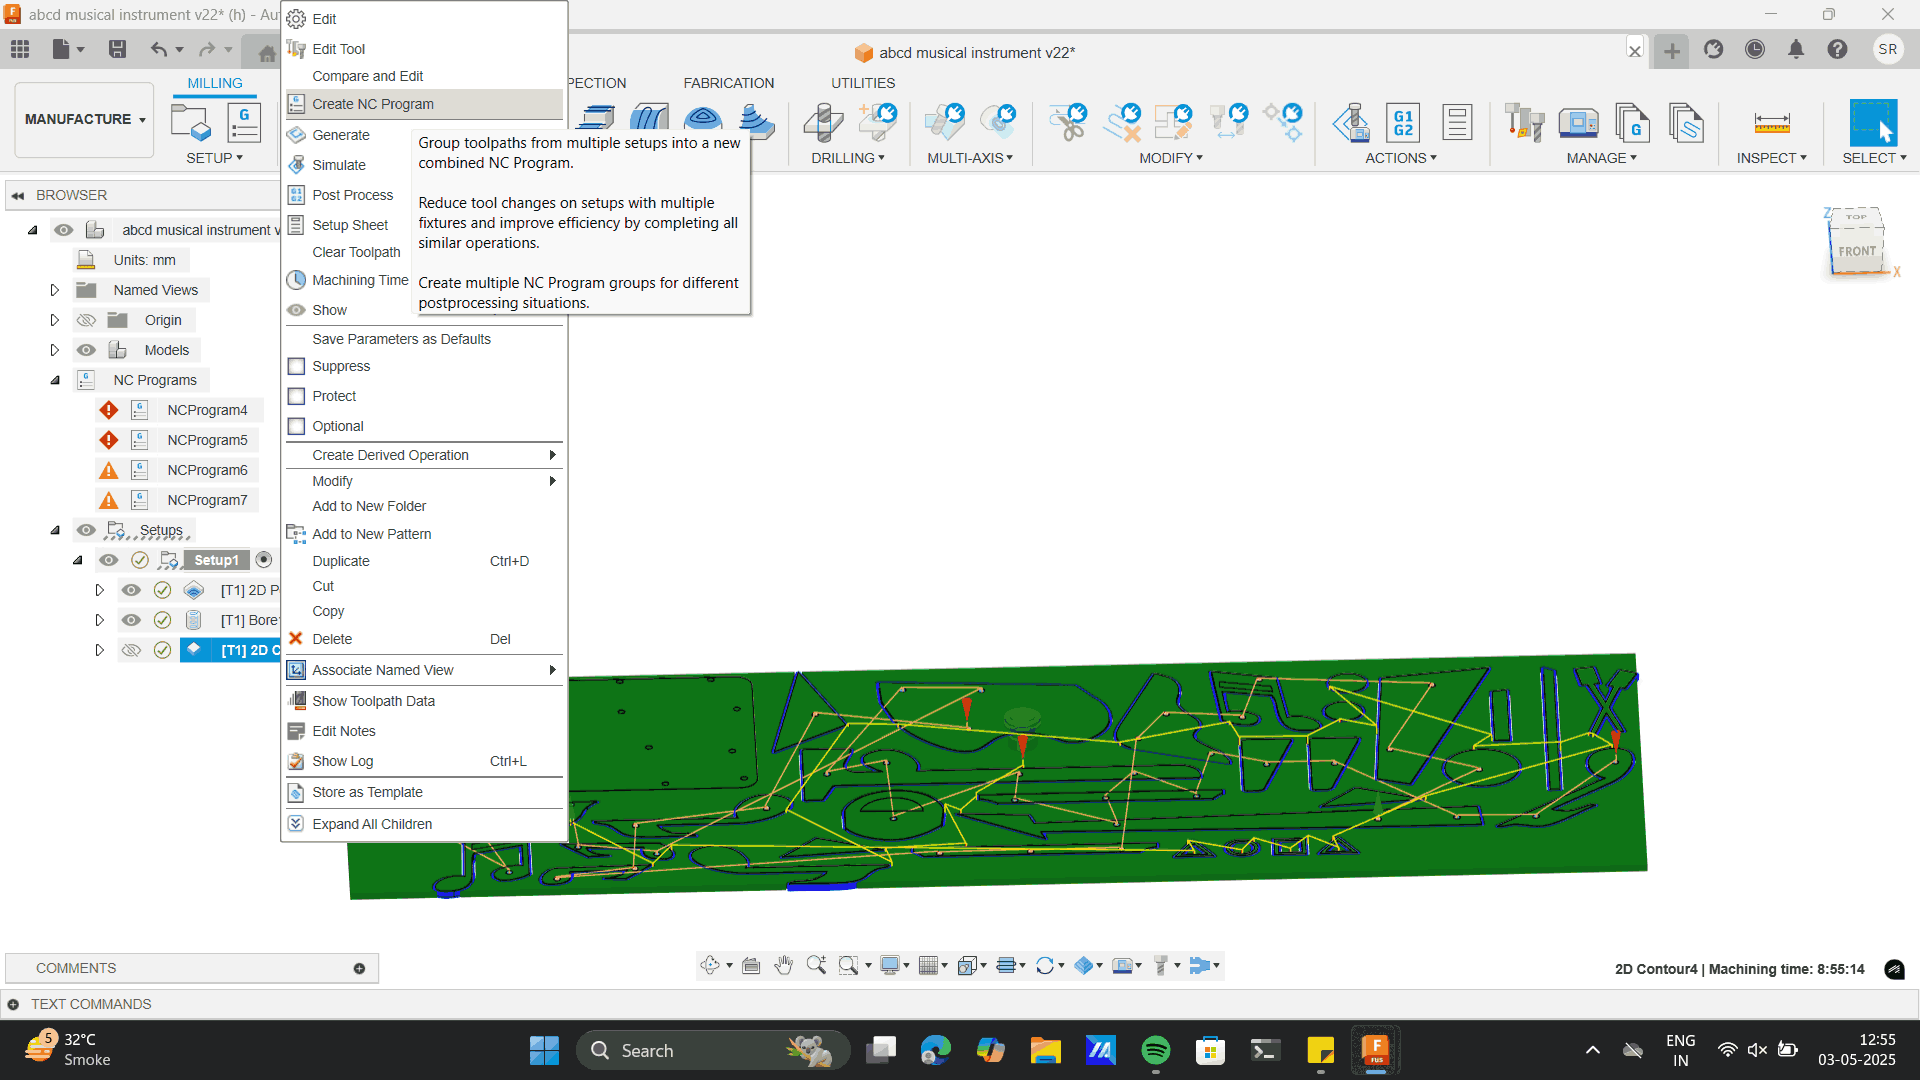Open the data panel grid icon

point(20,49)
